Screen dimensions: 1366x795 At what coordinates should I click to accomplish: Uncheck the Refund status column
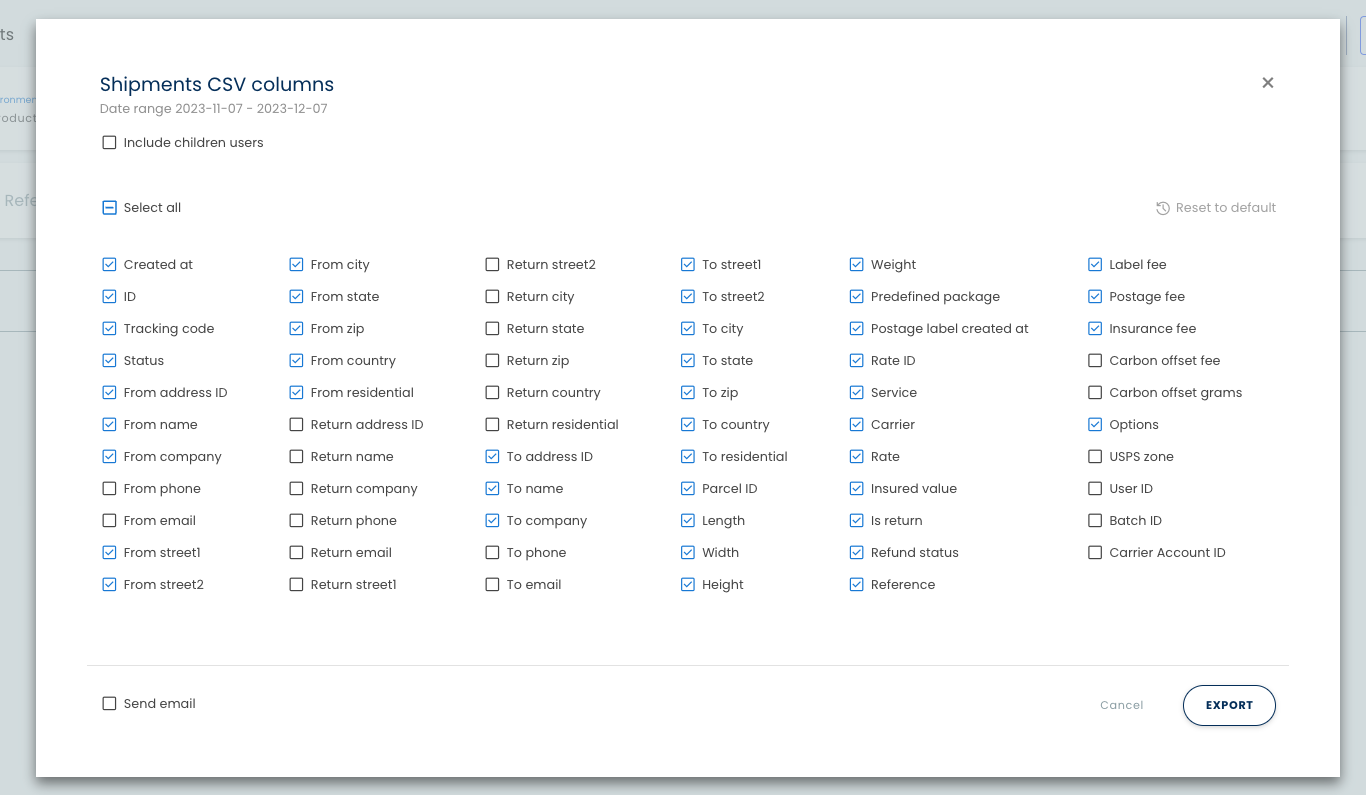click(x=856, y=552)
